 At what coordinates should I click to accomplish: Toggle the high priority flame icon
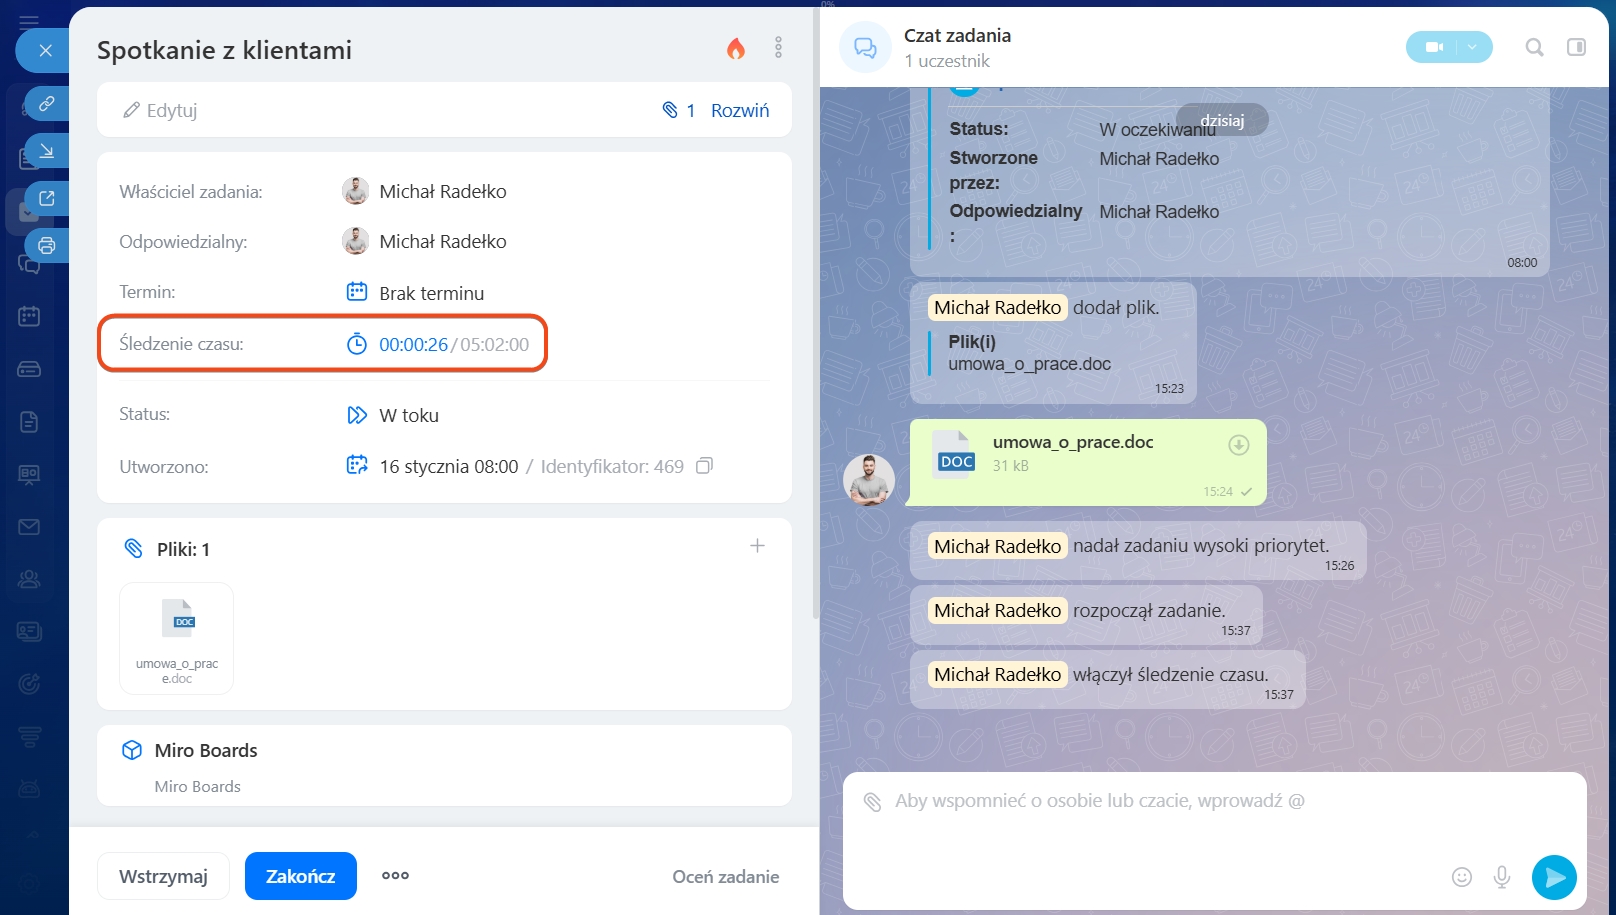tap(736, 49)
